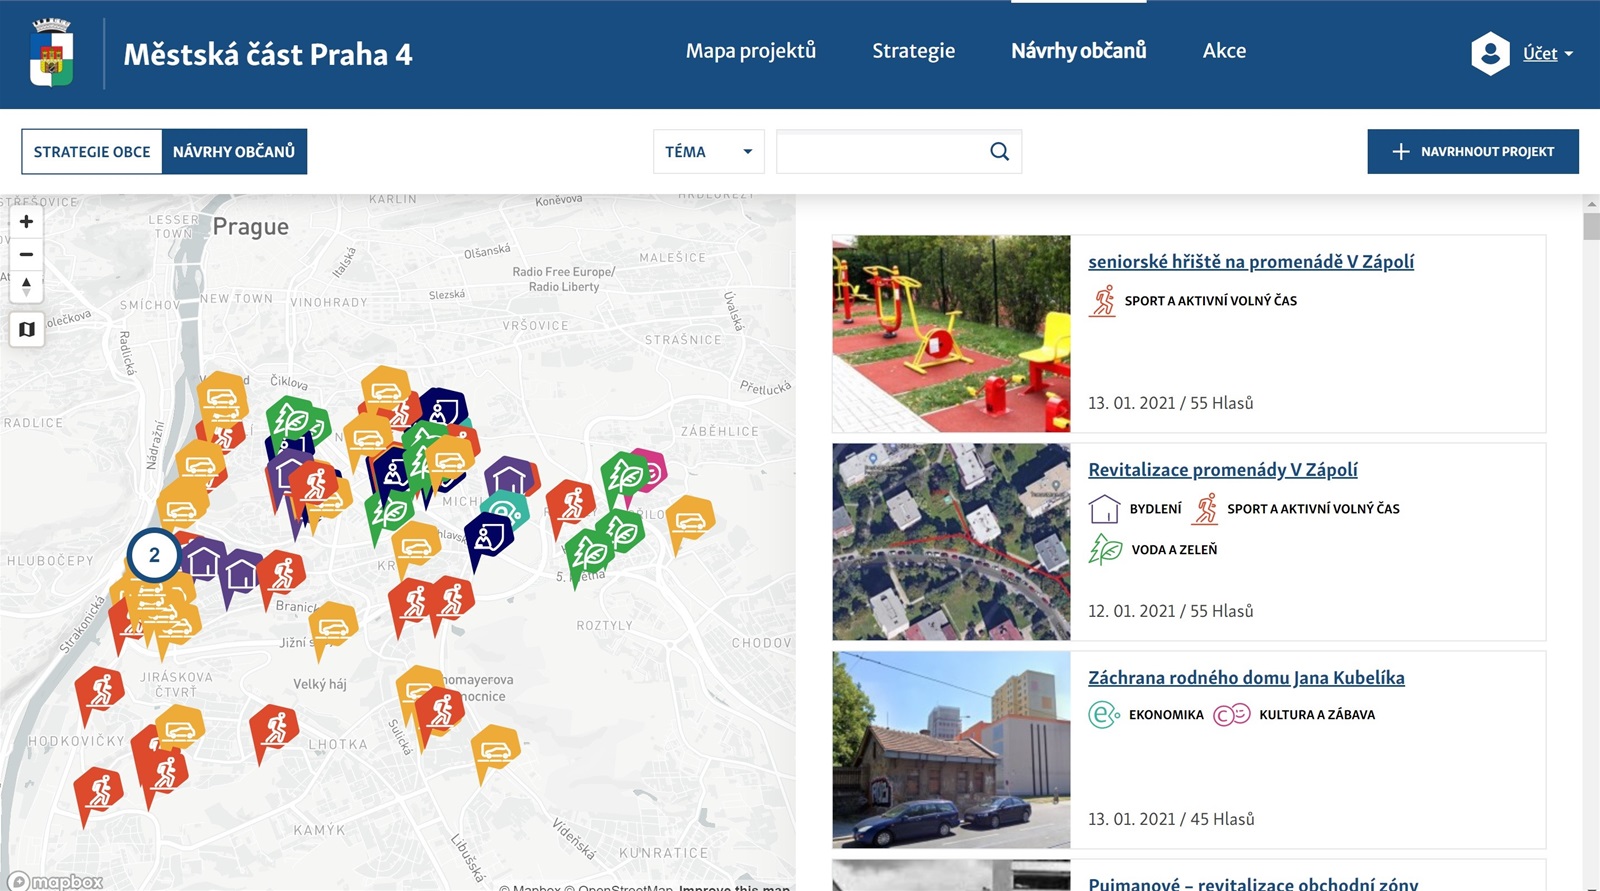
Task: Click Voda a zeleň leaf icon
Action: coord(1105,549)
